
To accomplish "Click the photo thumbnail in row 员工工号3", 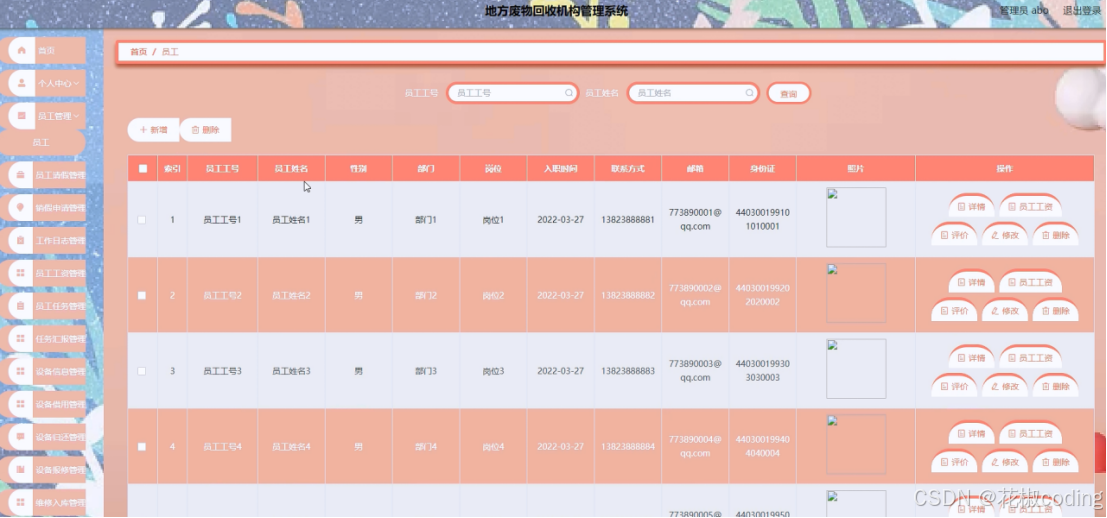I will point(856,368).
